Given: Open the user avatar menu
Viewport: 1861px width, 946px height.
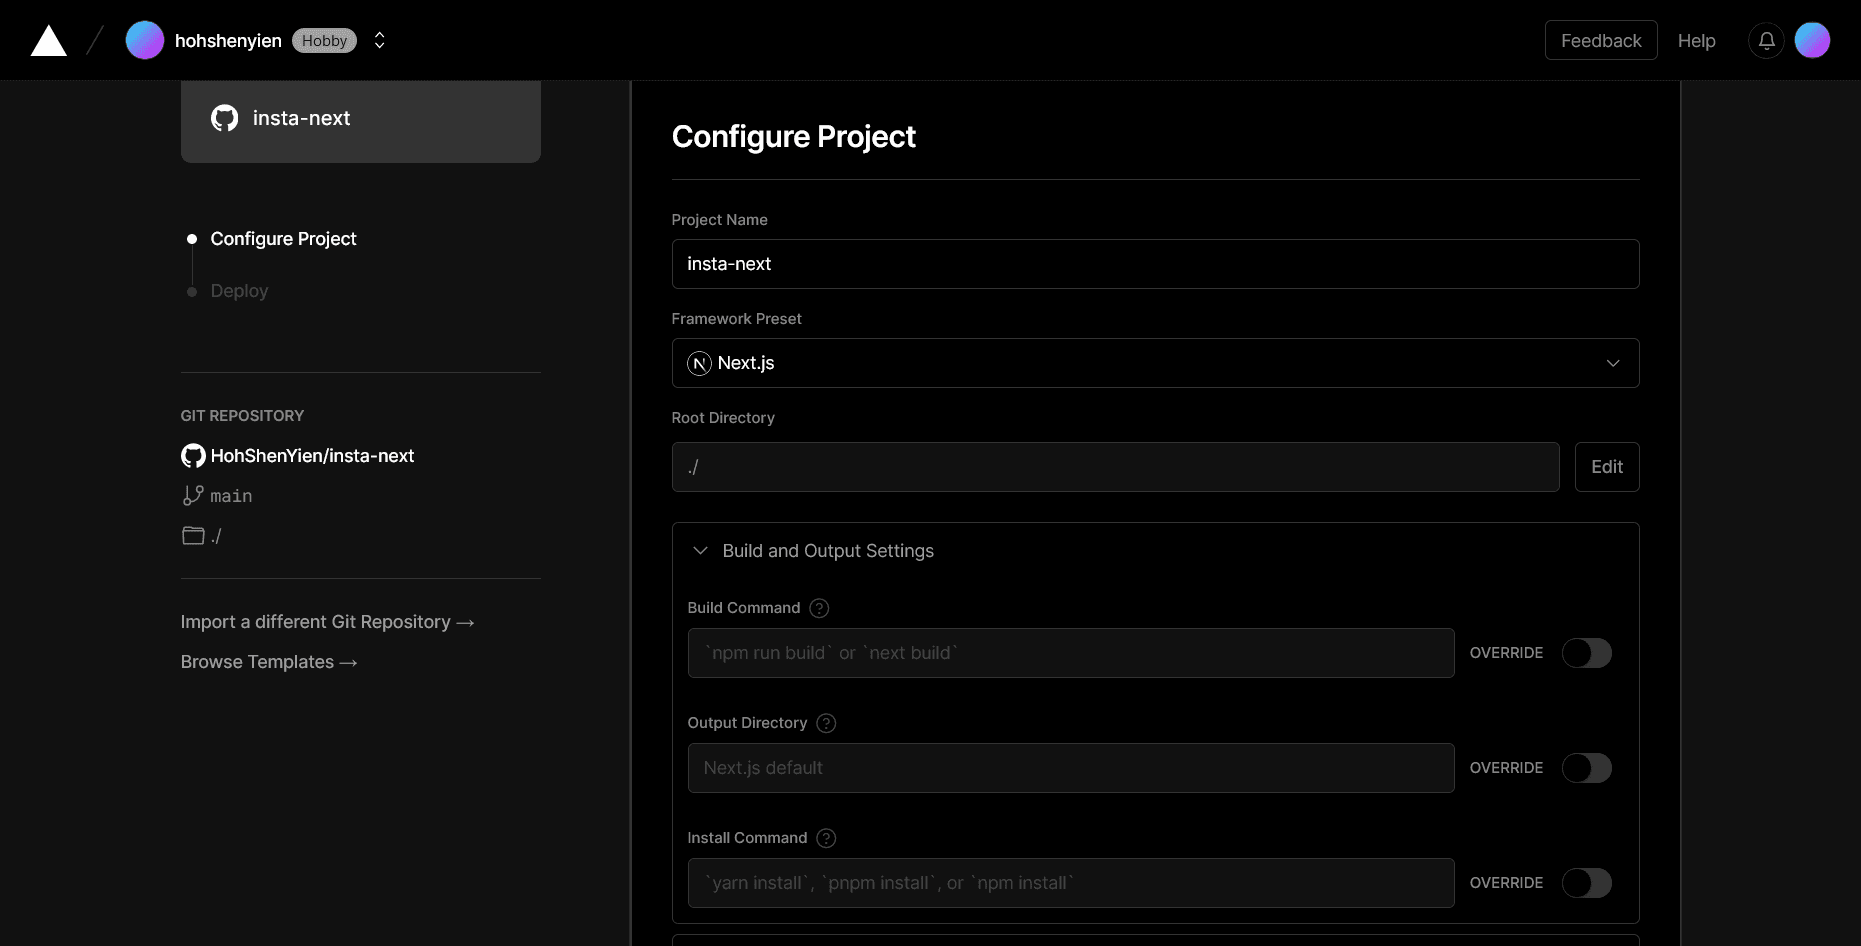Looking at the screenshot, I should pyautogui.click(x=1812, y=40).
